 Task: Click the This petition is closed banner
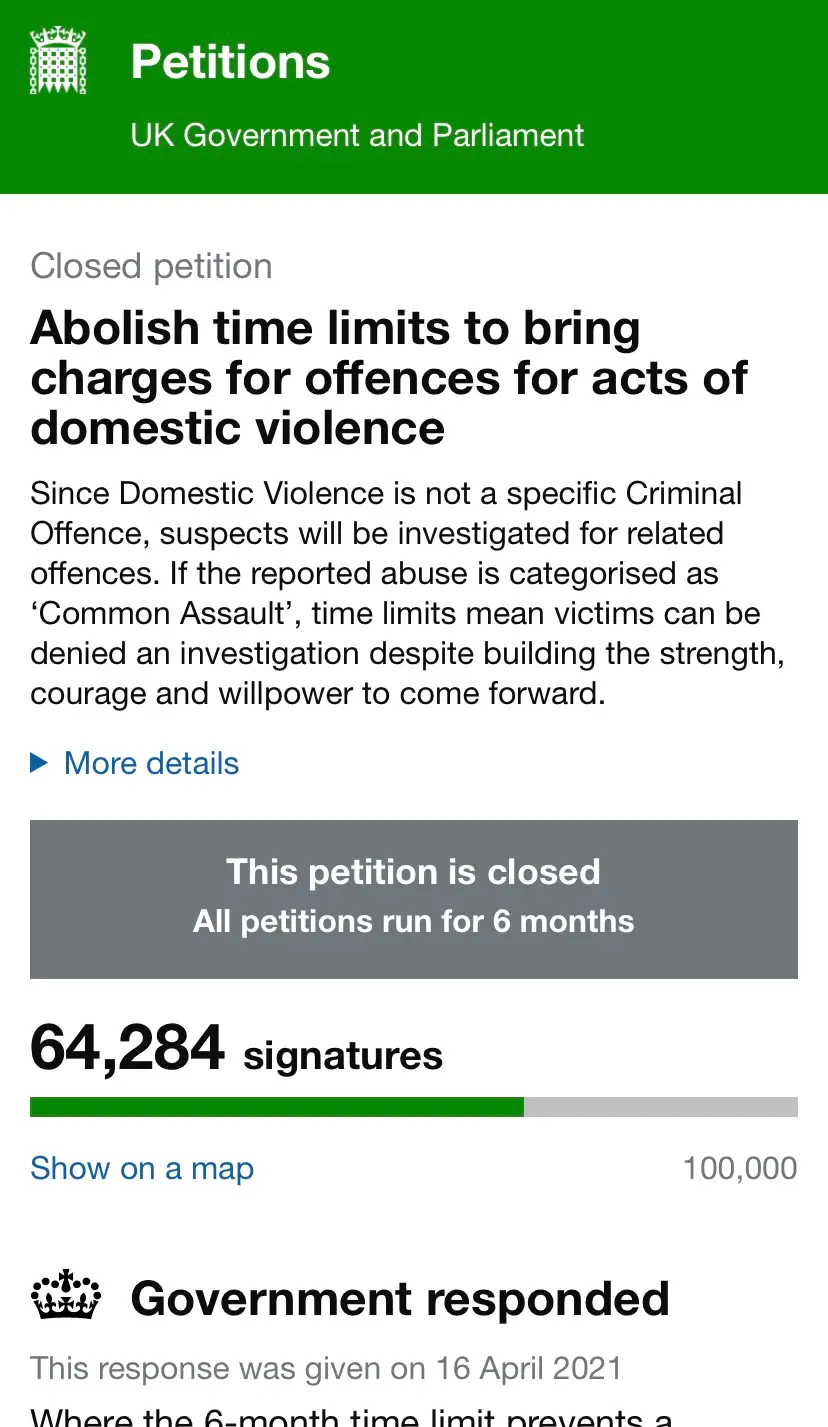coord(413,897)
